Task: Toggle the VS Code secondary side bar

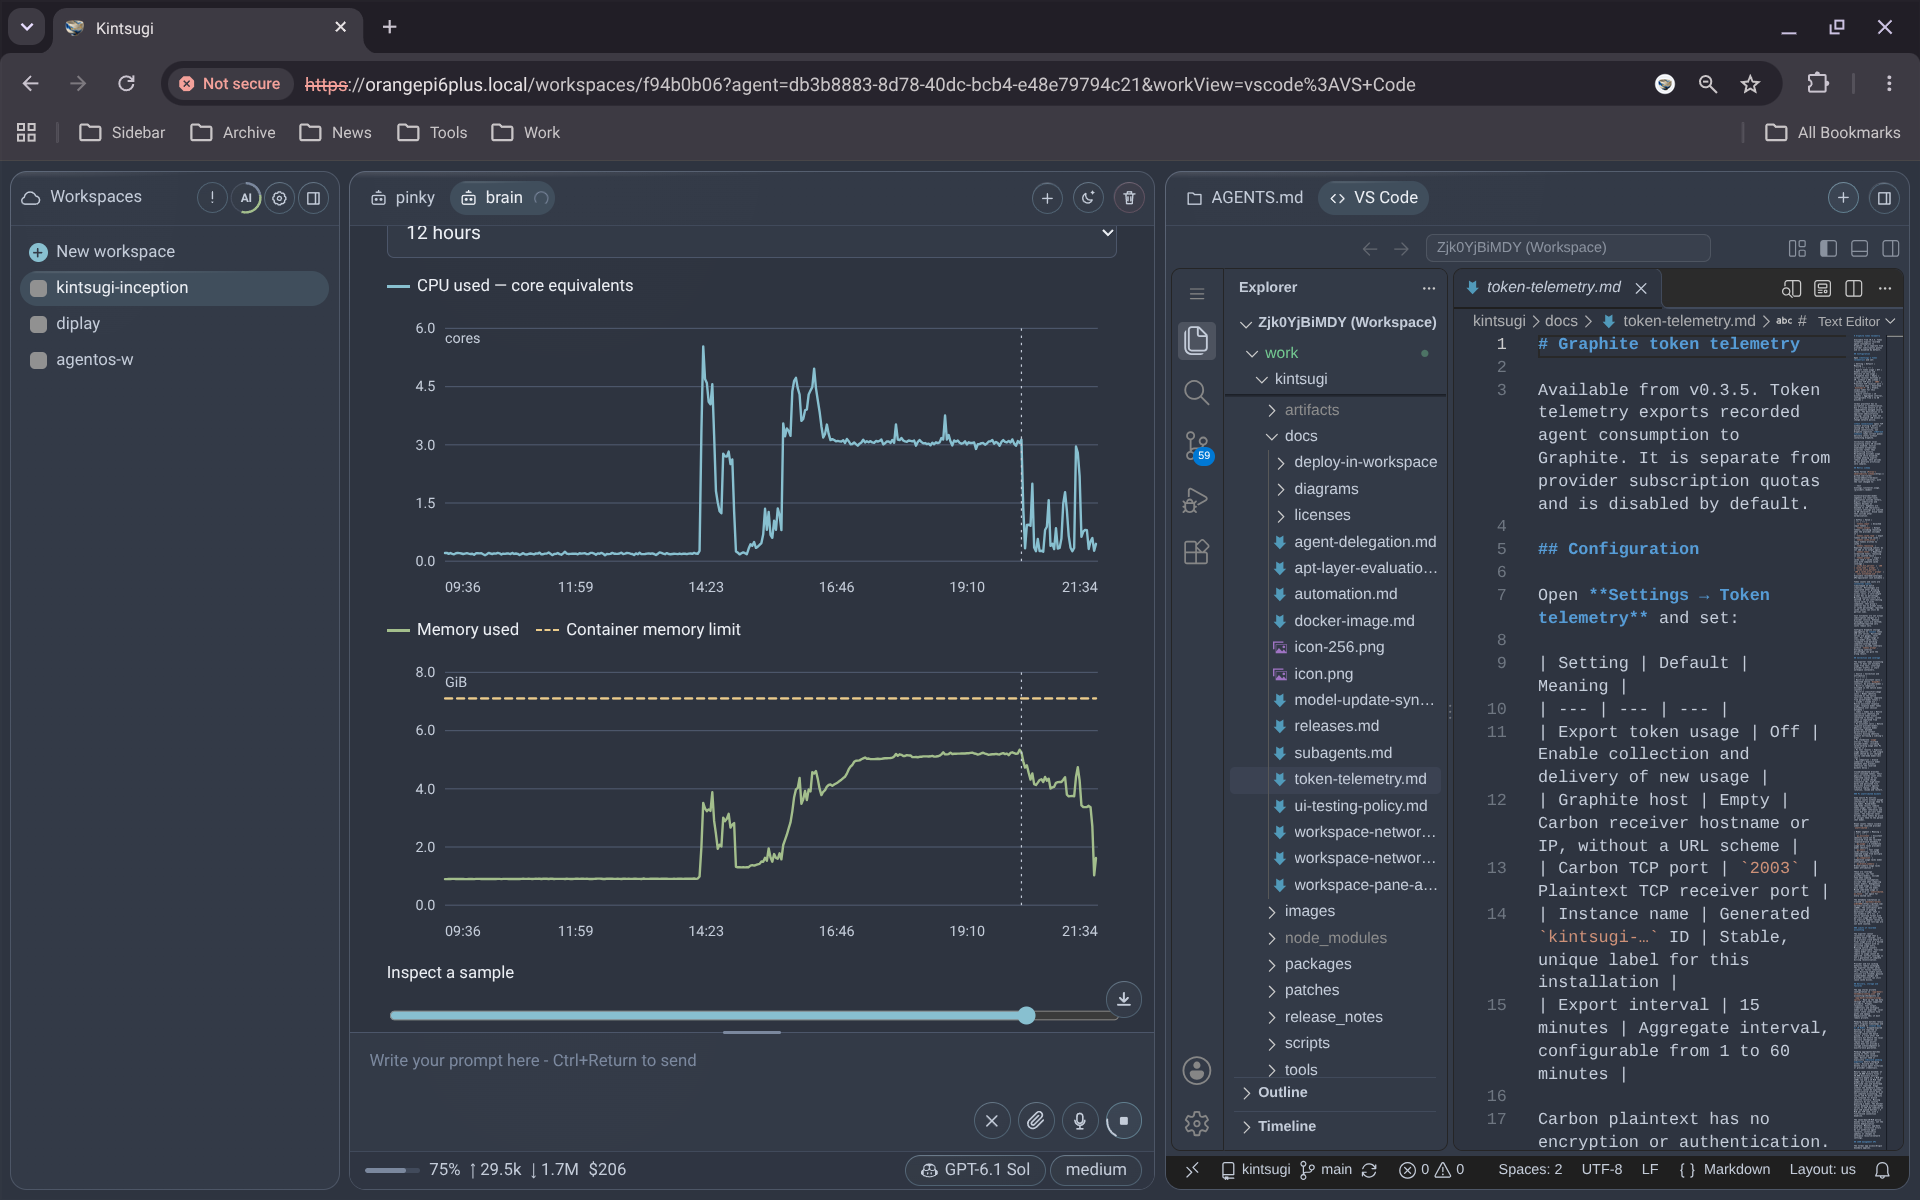Action: click(1890, 248)
